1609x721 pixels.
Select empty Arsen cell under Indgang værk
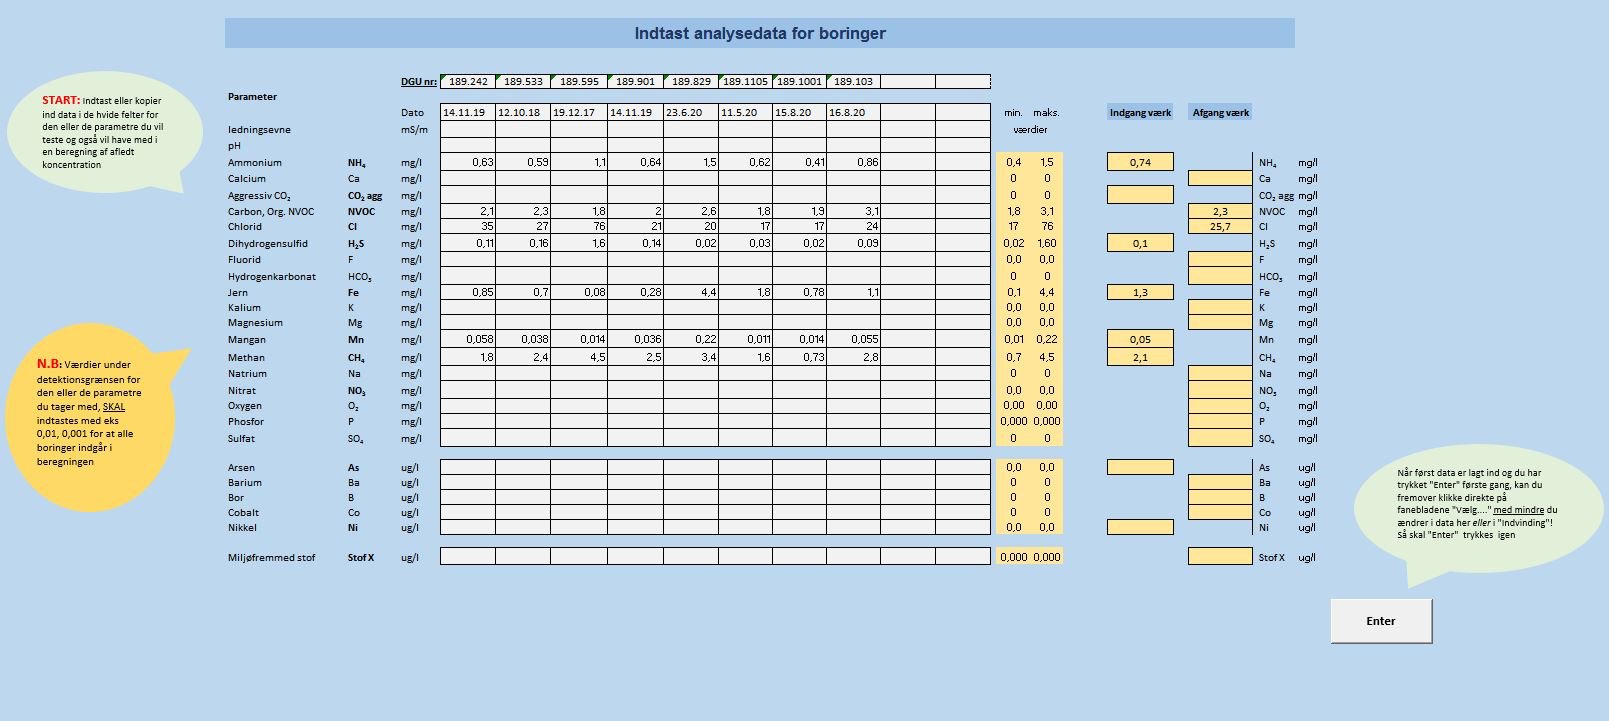click(1140, 467)
